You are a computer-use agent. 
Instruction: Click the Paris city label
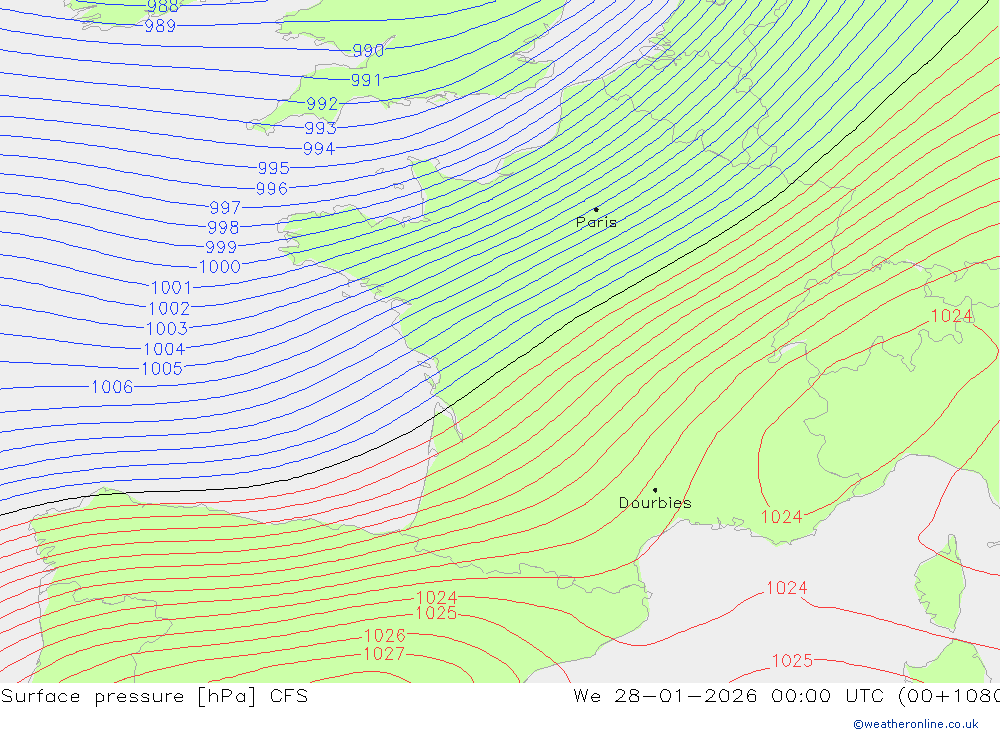coord(596,222)
